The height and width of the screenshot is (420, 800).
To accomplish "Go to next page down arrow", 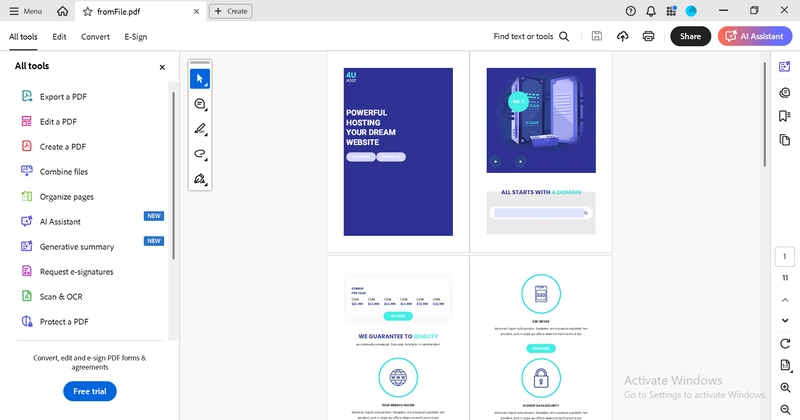I will (x=785, y=321).
